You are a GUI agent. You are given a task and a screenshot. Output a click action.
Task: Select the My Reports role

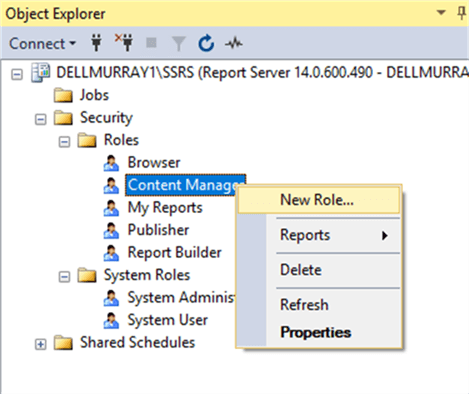pyautogui.click(x=165, y=208)
